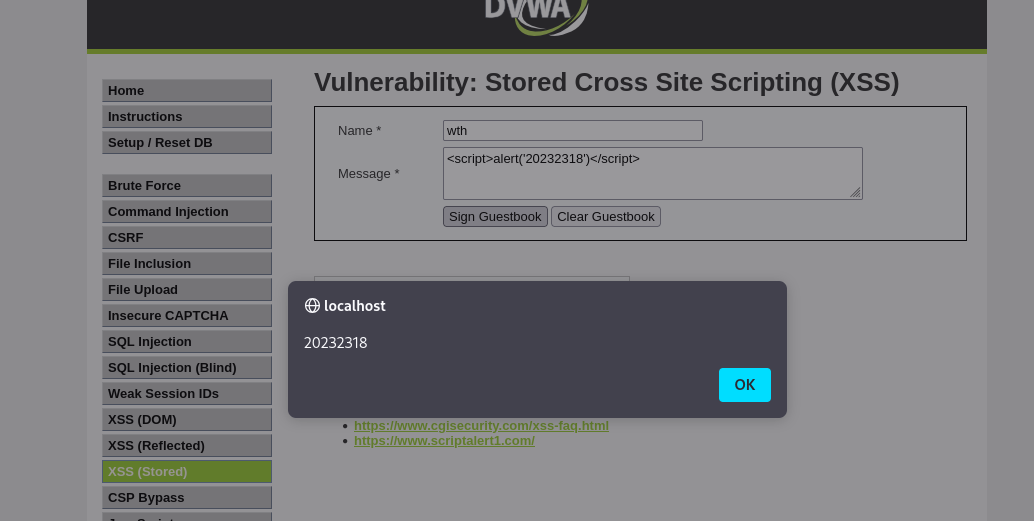
Task: Click the Sign Guestbook button
Action: tap(495, 216)
